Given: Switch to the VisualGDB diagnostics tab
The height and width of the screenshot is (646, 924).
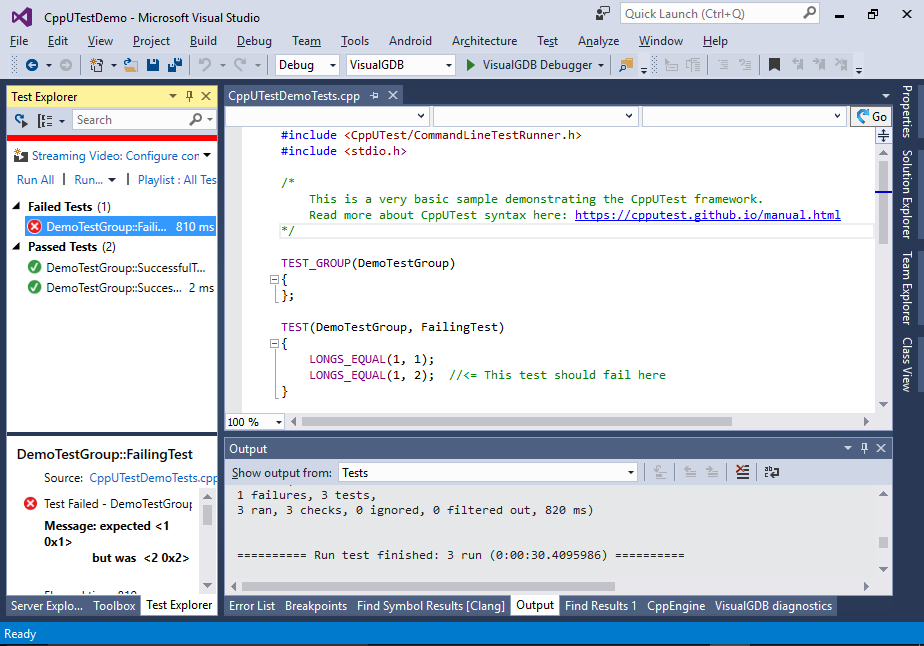Looking at the screenshot, I should point(773,606).
